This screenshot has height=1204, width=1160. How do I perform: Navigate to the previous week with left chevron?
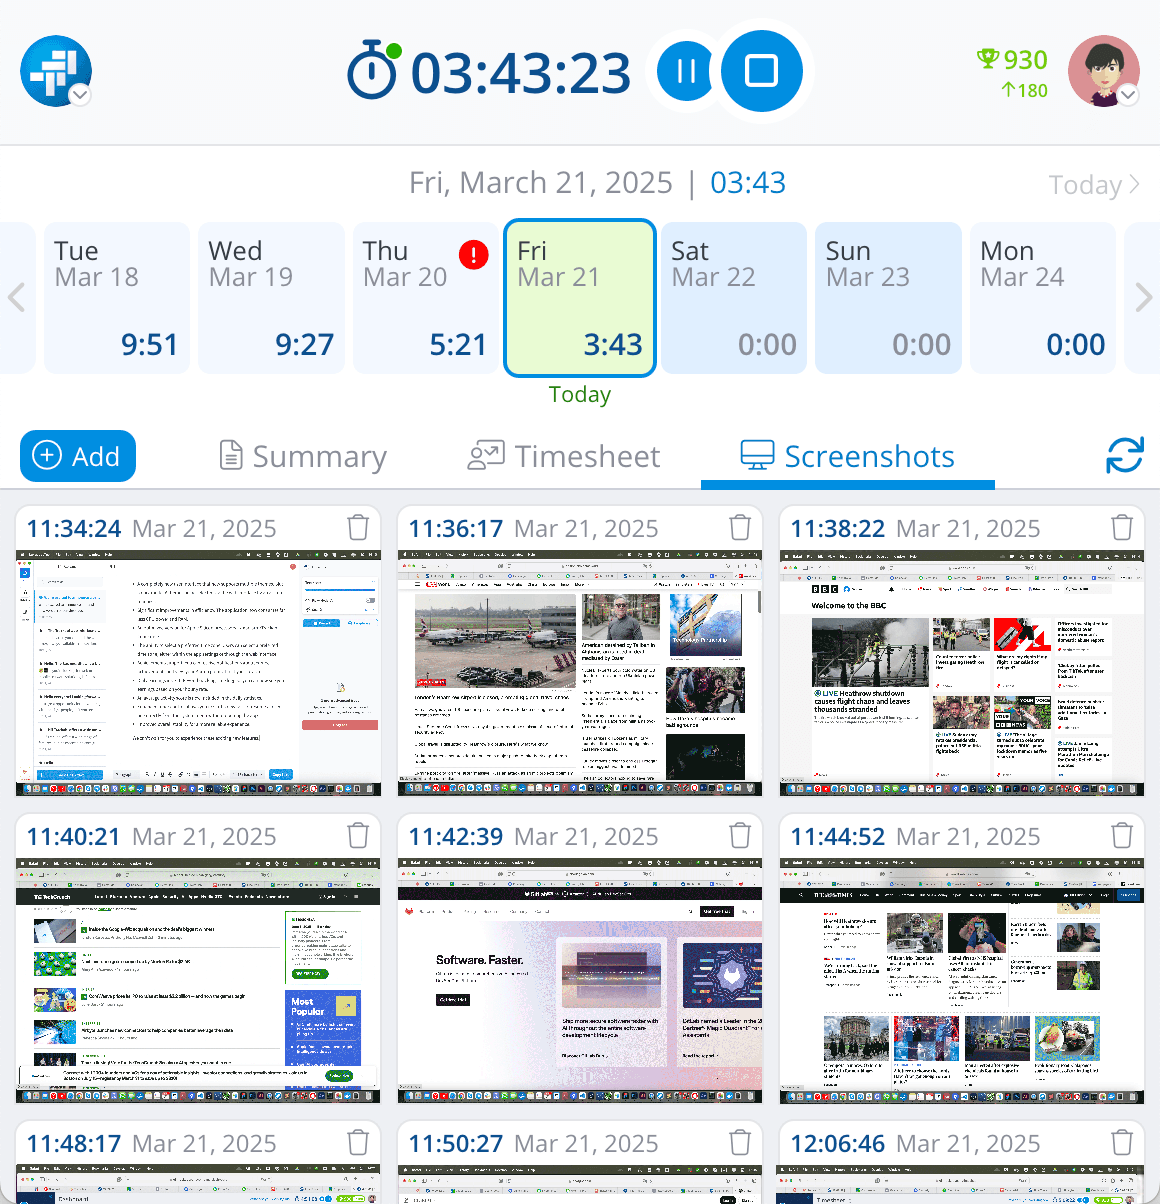[15, 297]
